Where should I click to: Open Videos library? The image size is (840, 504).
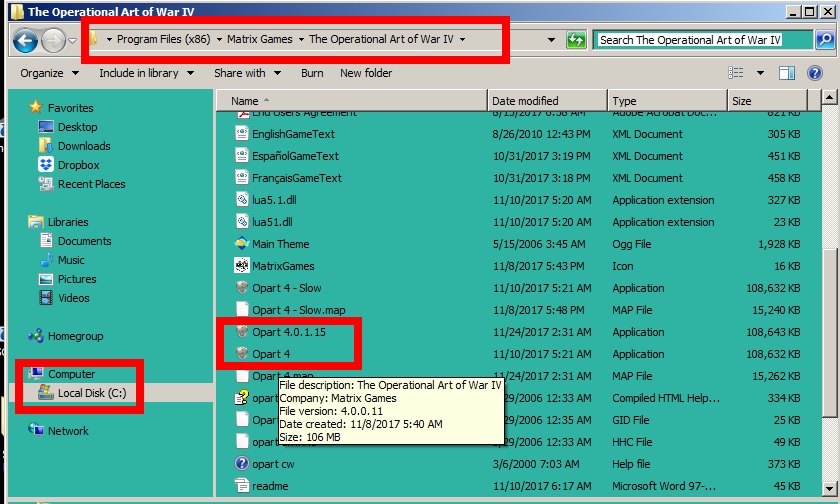pos(73,298)
